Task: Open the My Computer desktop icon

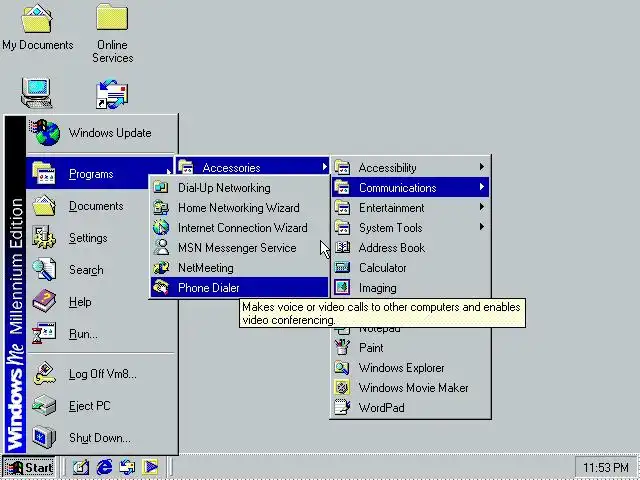Action: (x=37, y=93)
